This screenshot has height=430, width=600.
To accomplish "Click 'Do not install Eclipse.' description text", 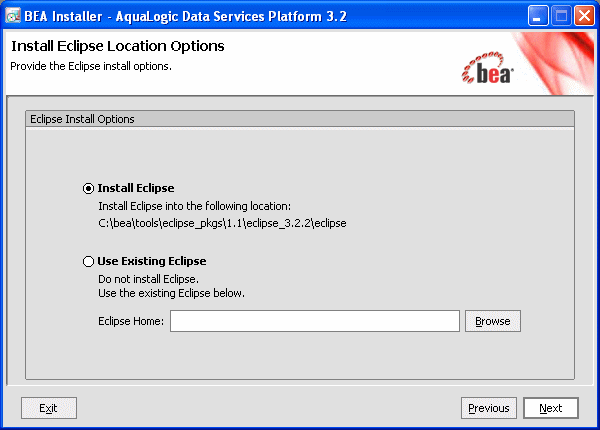I will [x=148, y=279].
